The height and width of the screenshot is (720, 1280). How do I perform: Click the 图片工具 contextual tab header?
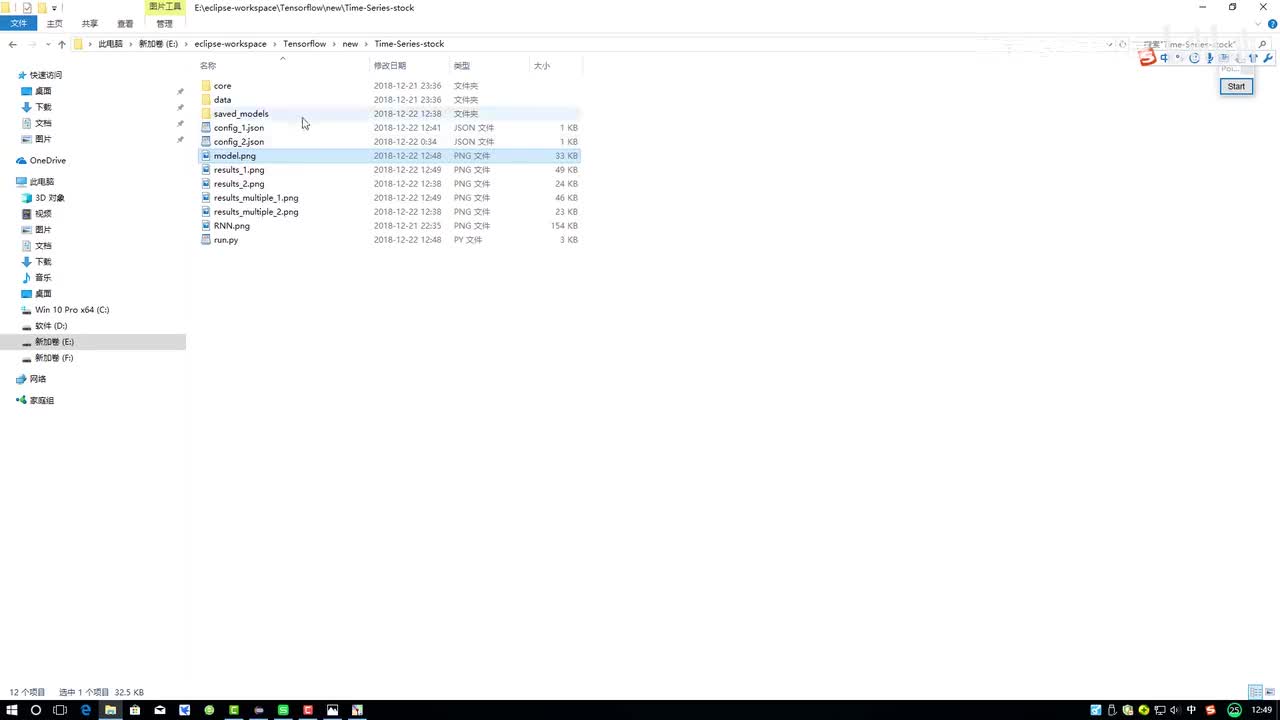tap(165, 7)
